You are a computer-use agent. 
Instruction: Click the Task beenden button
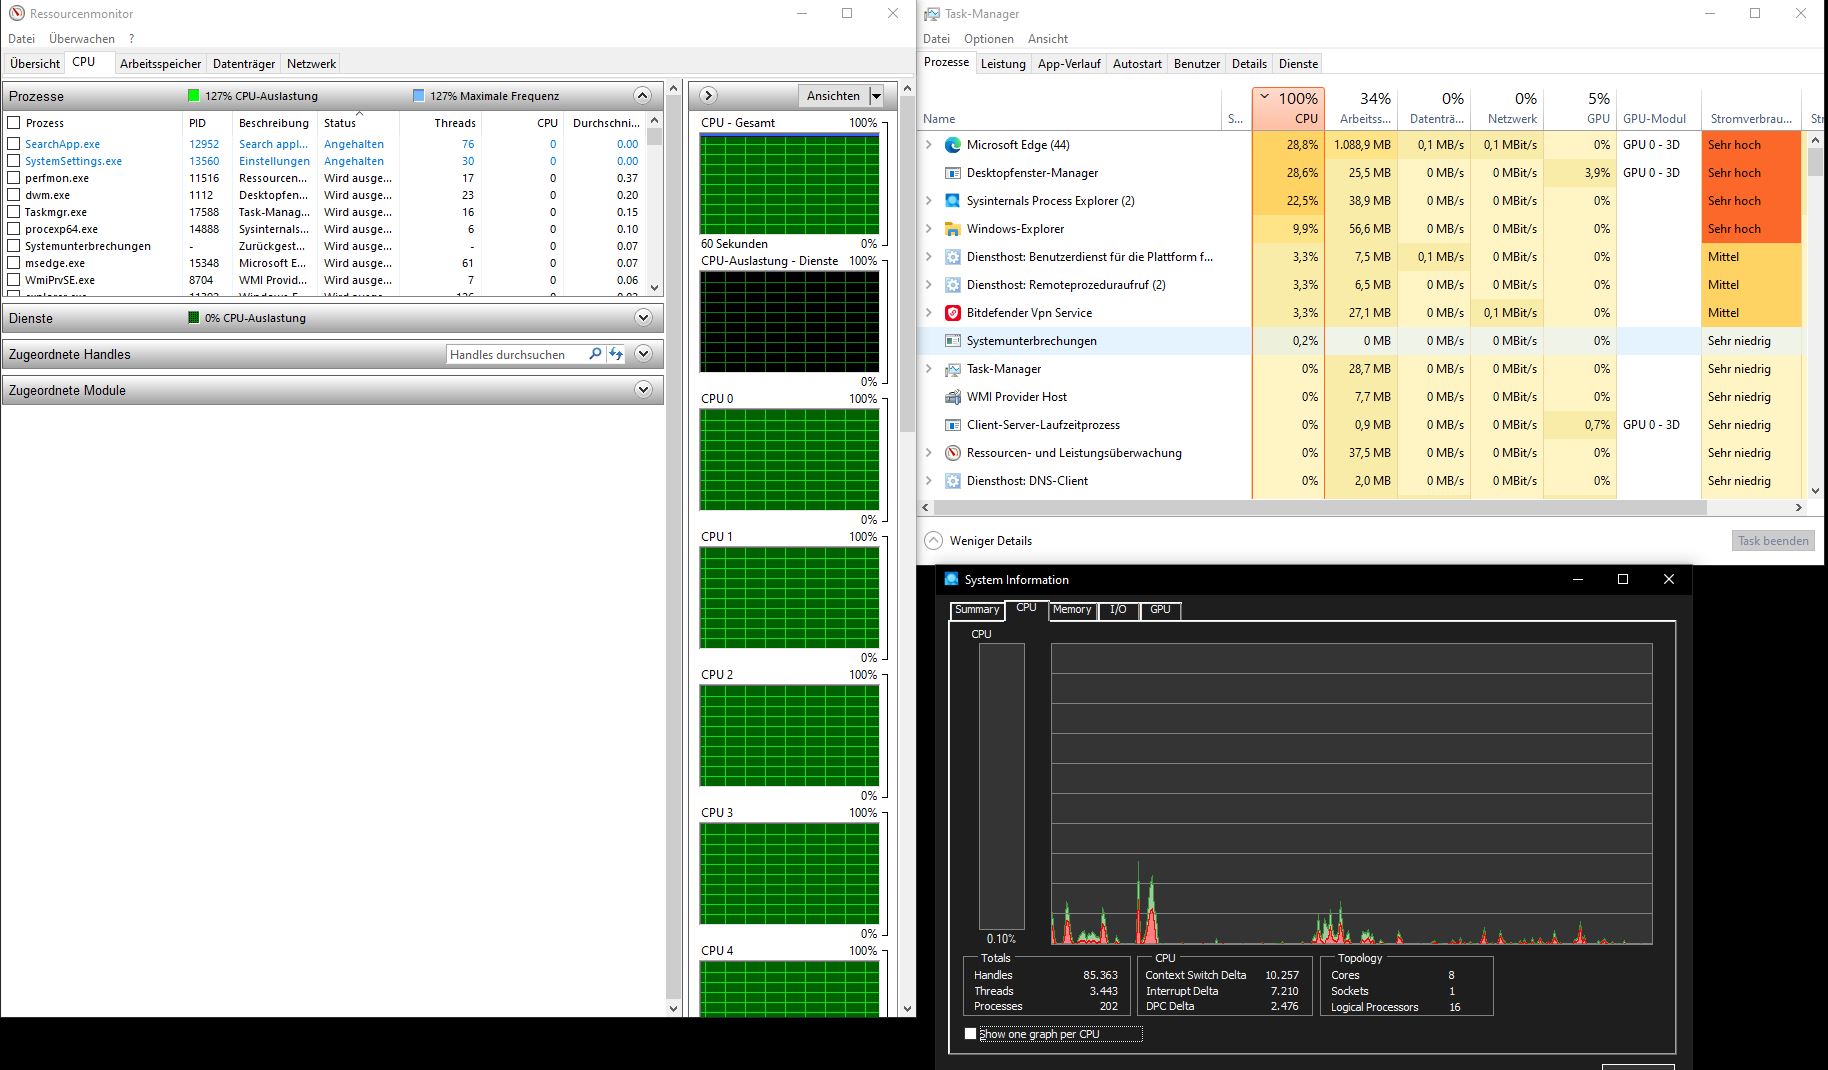[1773, 541]
